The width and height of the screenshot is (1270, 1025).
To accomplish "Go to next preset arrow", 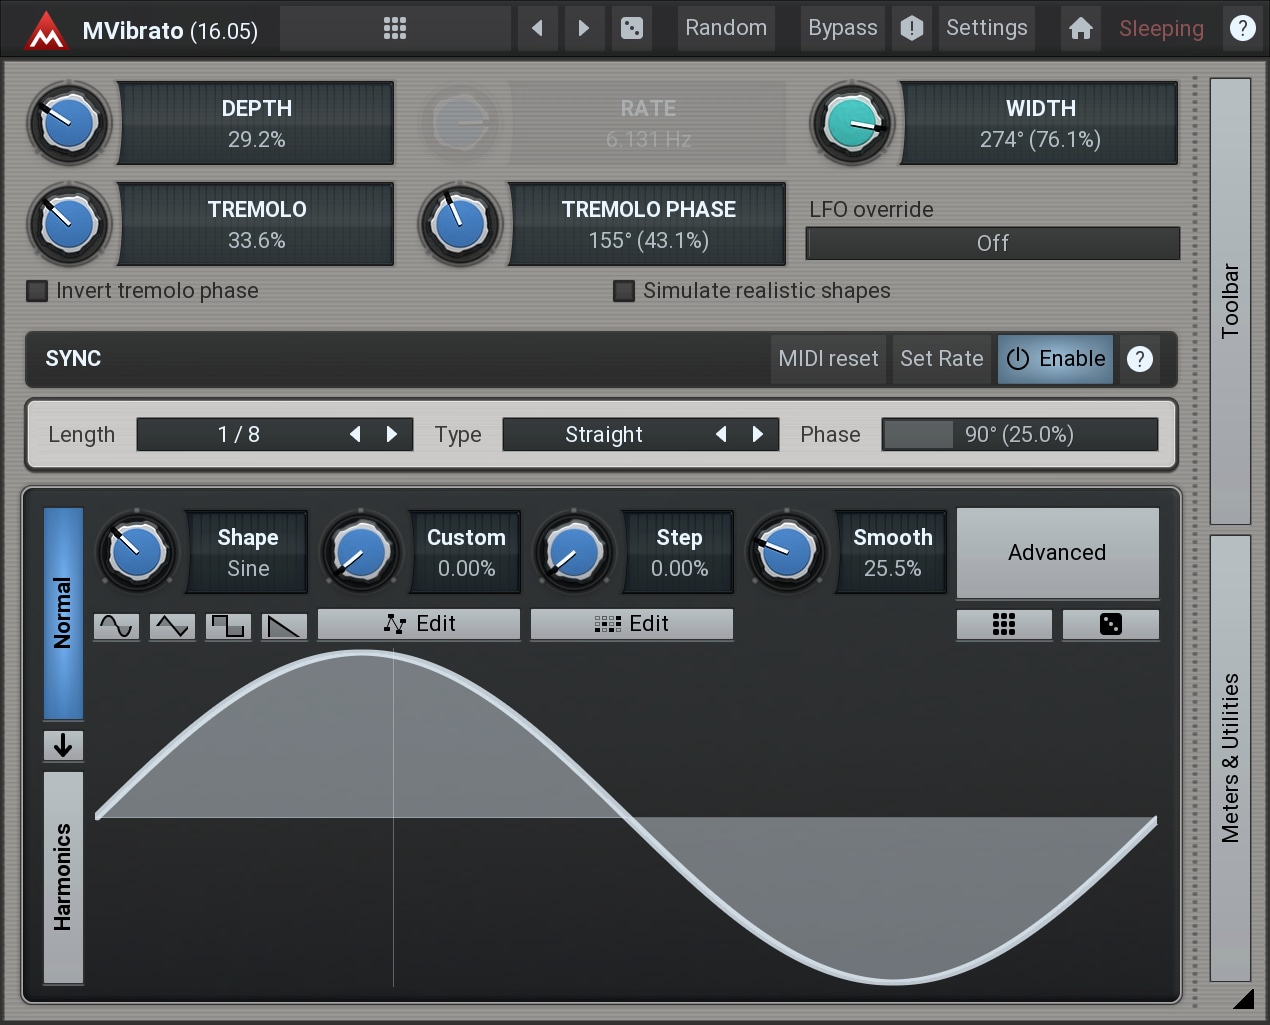I will [584, 28].
